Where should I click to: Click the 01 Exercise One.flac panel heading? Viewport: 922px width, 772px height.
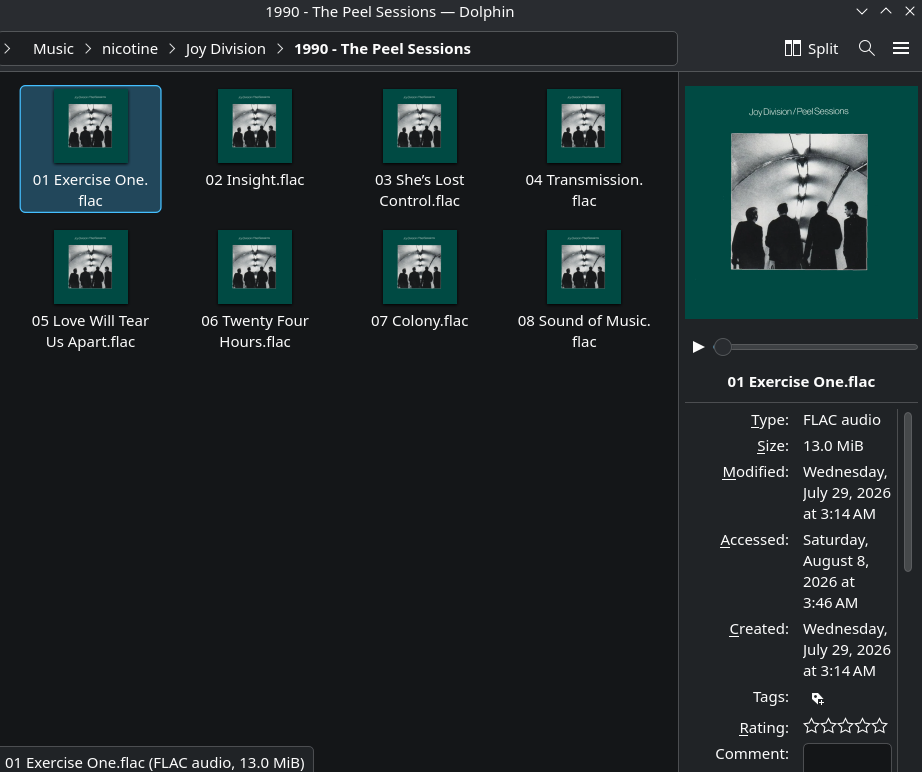click(x=801, y=382)
